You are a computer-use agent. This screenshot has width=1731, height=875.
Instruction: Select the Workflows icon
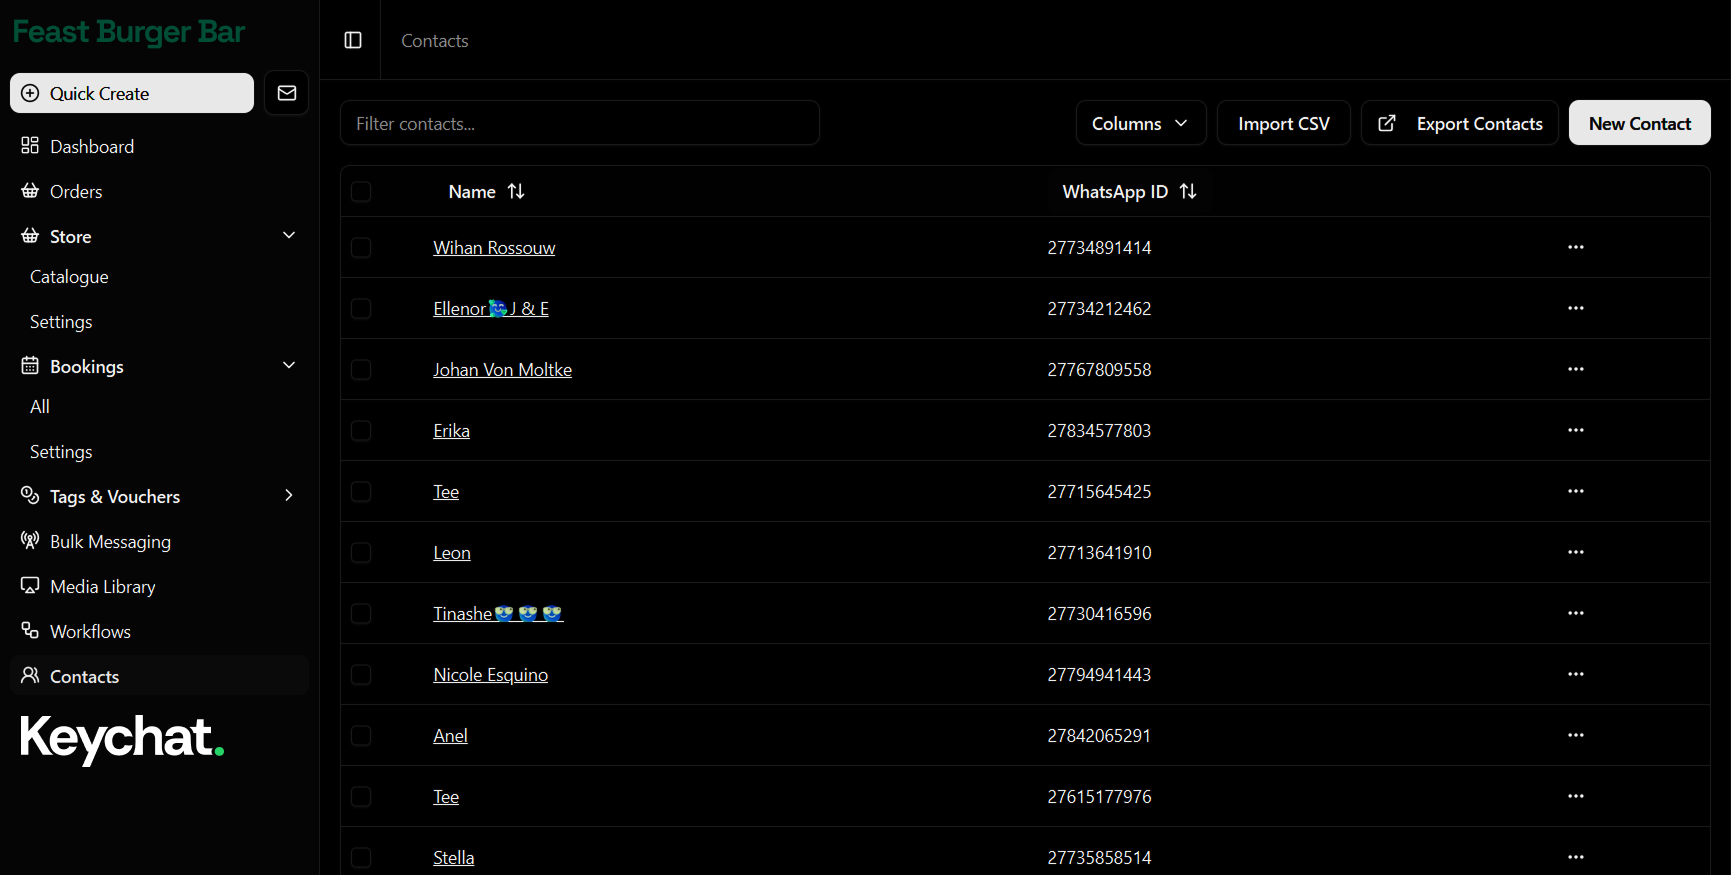(x=30, y=631)
